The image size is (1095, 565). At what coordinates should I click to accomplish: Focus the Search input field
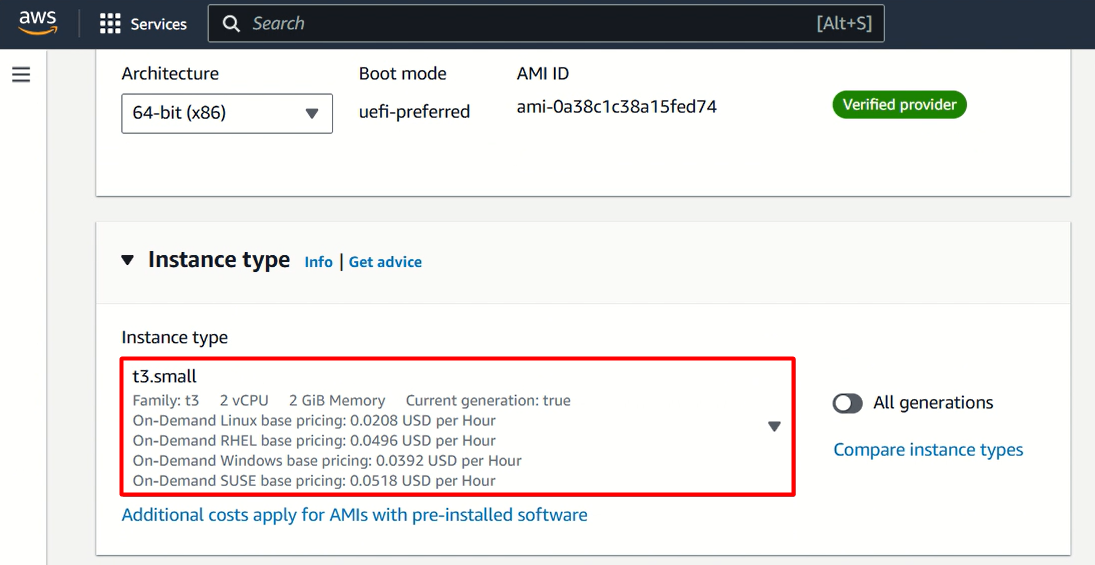546,24
